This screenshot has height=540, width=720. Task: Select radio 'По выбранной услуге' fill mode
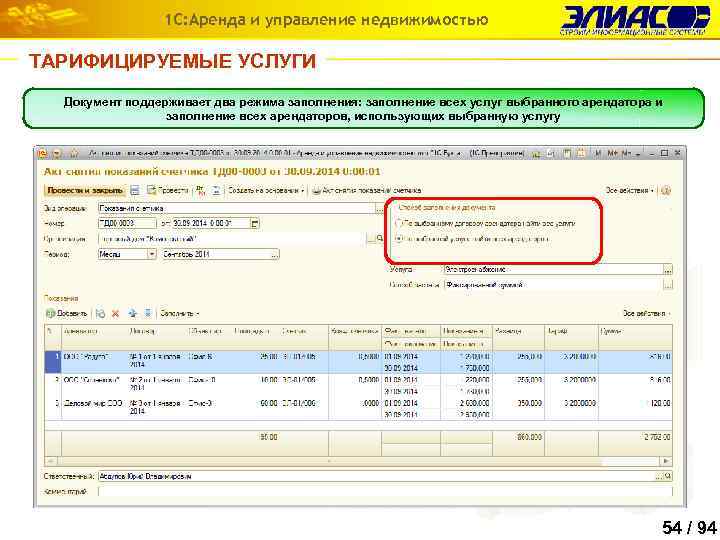pyautogui.click(x=398, y=239)
